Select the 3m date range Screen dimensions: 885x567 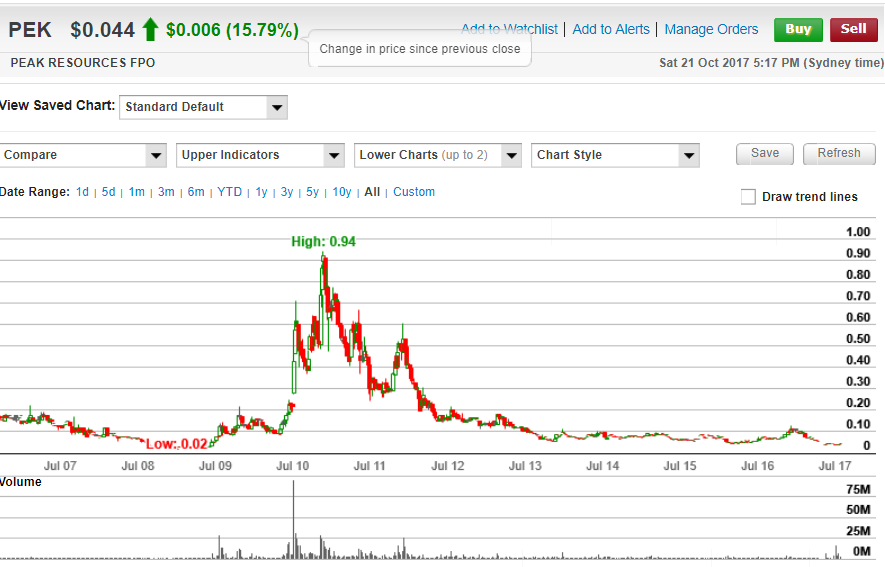(x=166, y=192)
